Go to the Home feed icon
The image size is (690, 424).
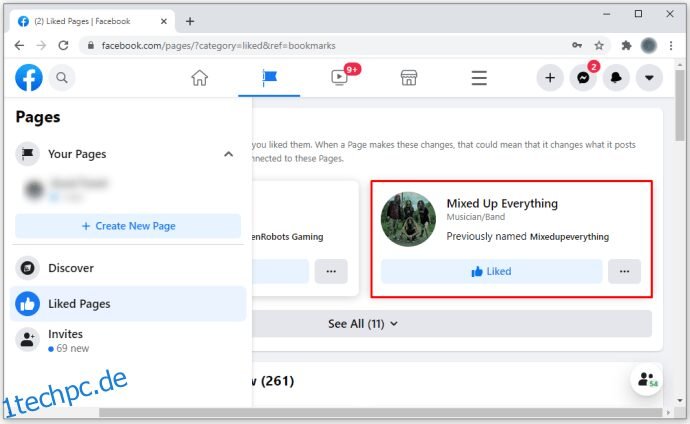[199, 78]
